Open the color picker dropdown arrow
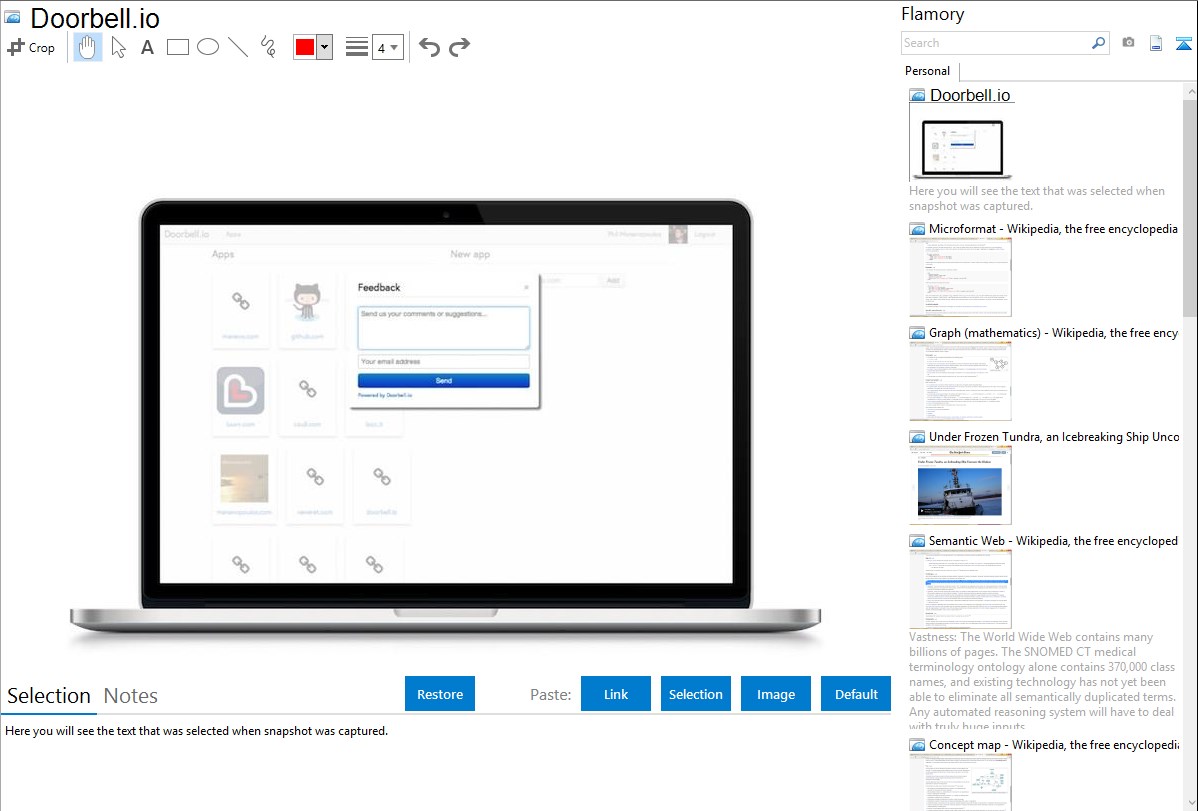Viewport: 1198px width, 811px height. (325, 47)
